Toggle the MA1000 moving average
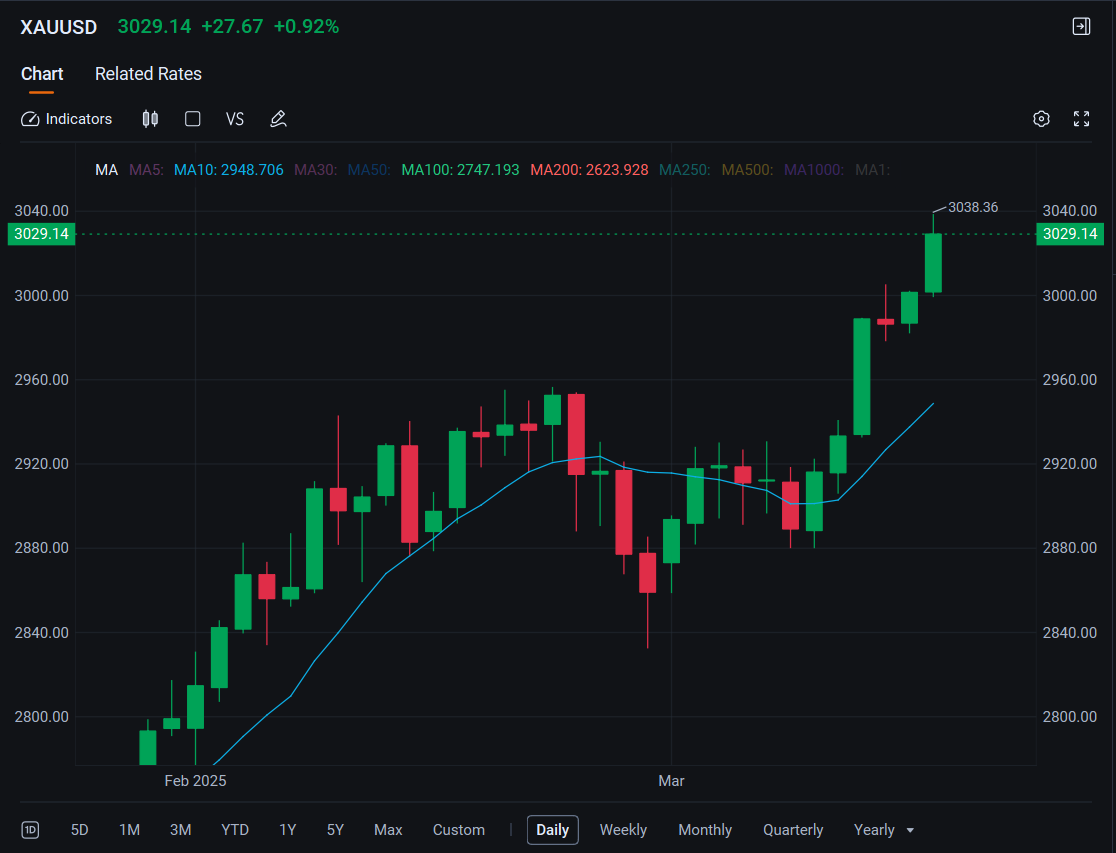This screenshot has height=853, width=1116. tap(814, 170)
